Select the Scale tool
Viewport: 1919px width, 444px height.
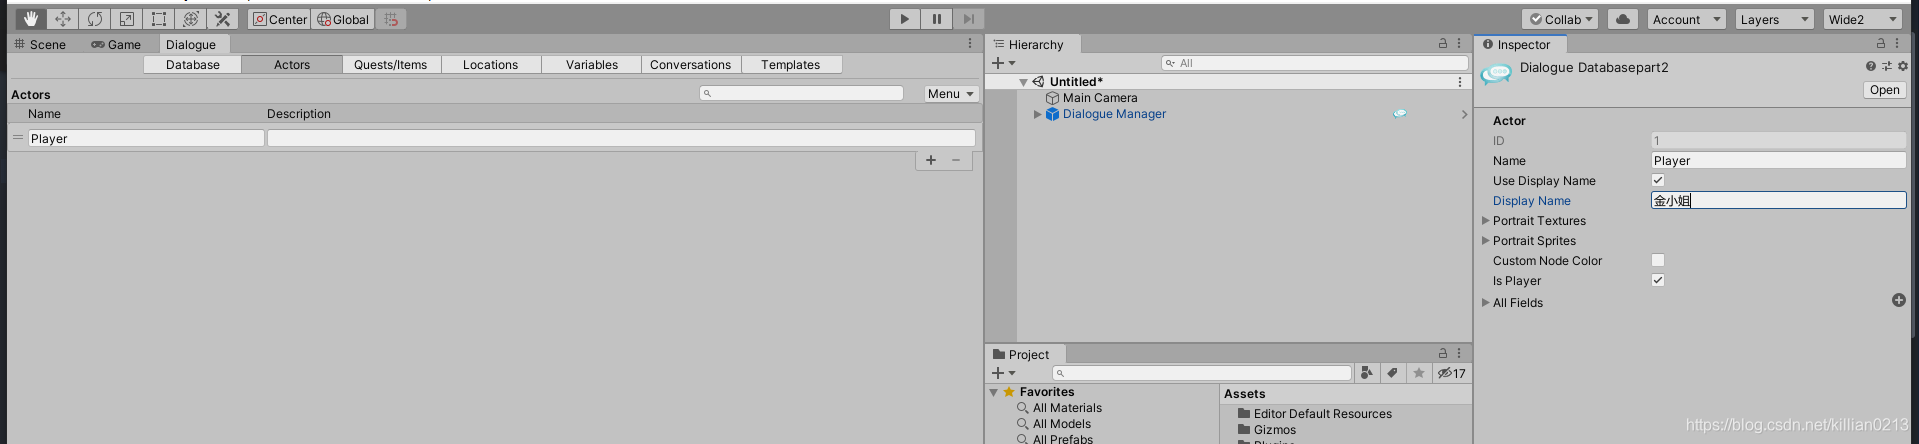(127, 19)
